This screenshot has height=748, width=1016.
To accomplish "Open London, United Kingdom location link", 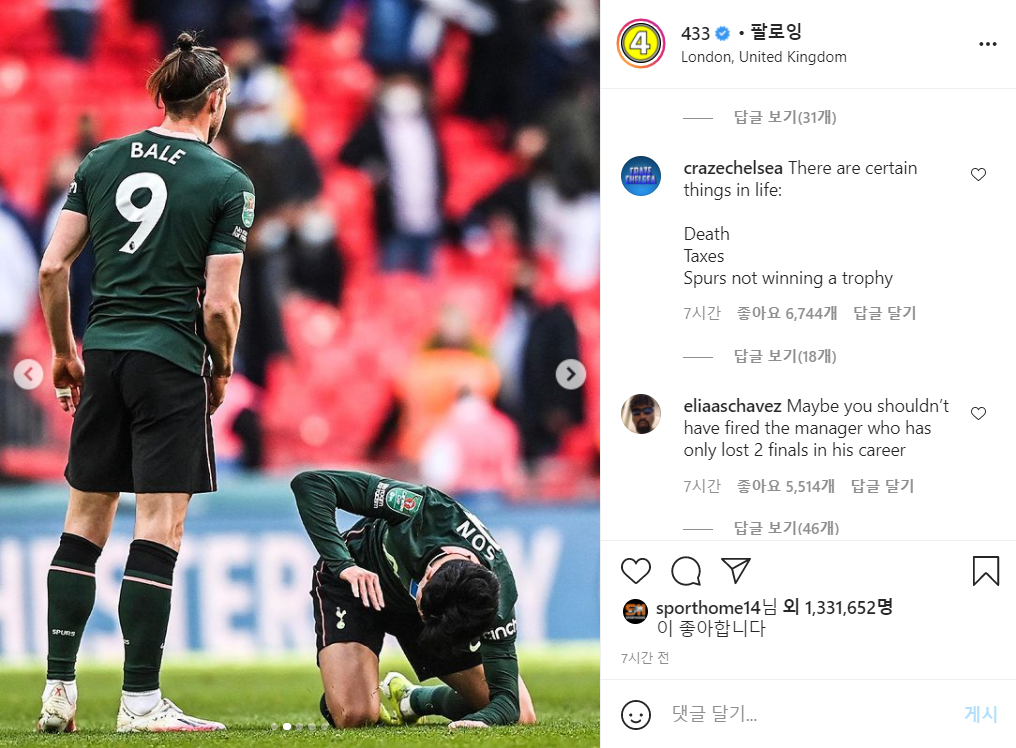I will point(763,57).
